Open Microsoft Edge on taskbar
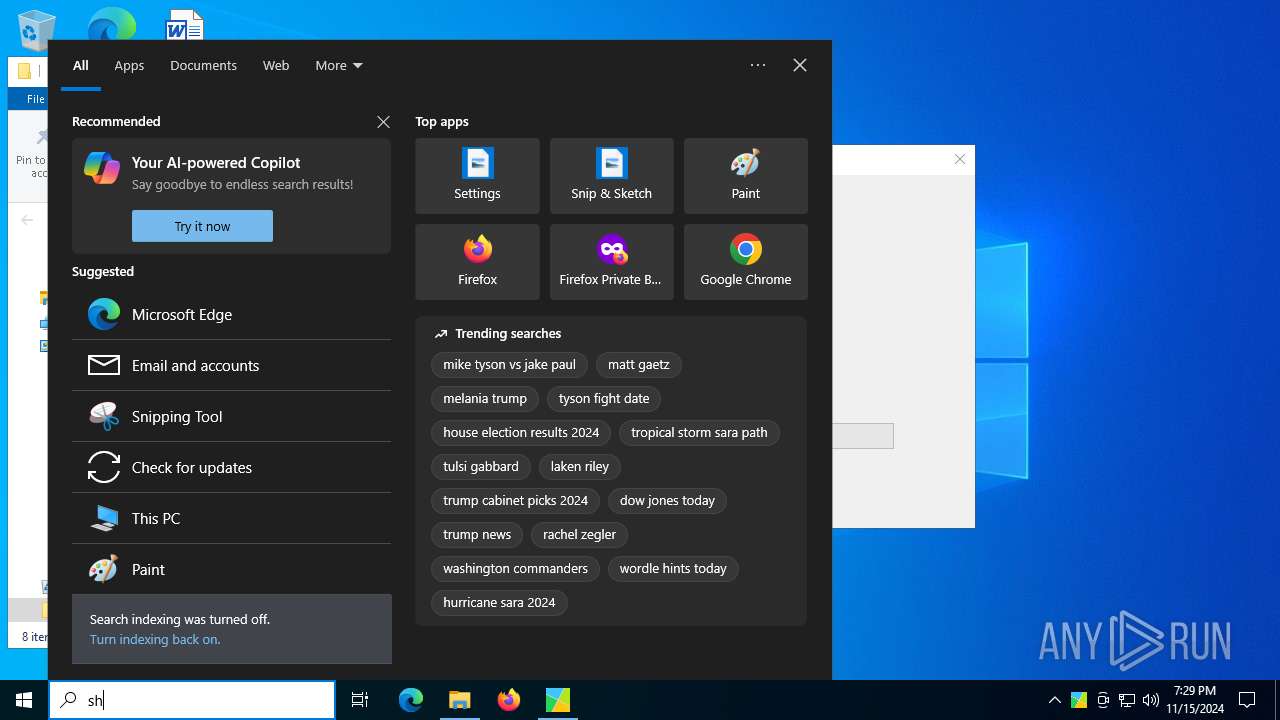The height and width of the screenshot is (720, 1280). (411, 700)
